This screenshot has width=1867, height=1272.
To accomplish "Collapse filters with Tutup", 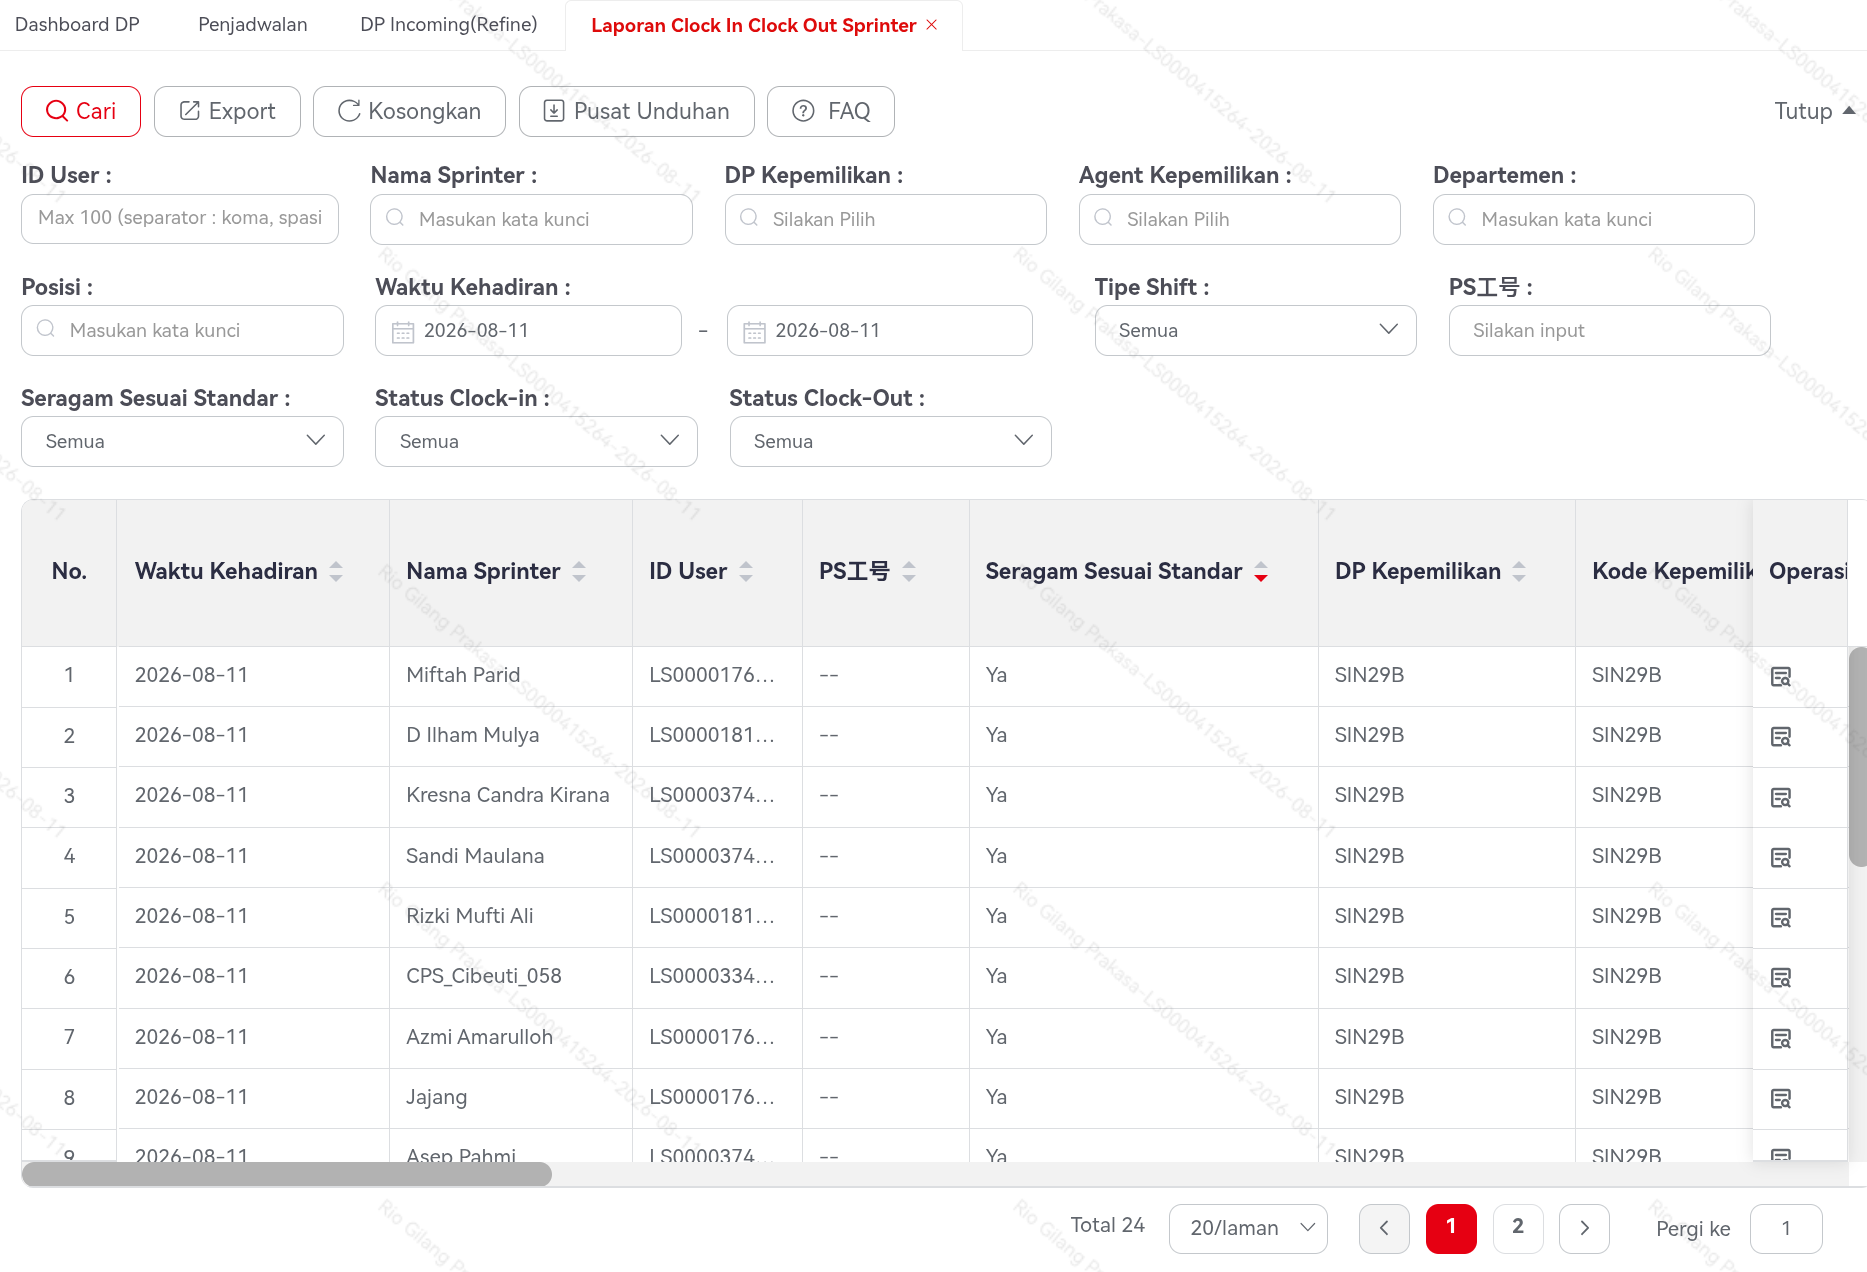I will click(x=1814, y=111).
